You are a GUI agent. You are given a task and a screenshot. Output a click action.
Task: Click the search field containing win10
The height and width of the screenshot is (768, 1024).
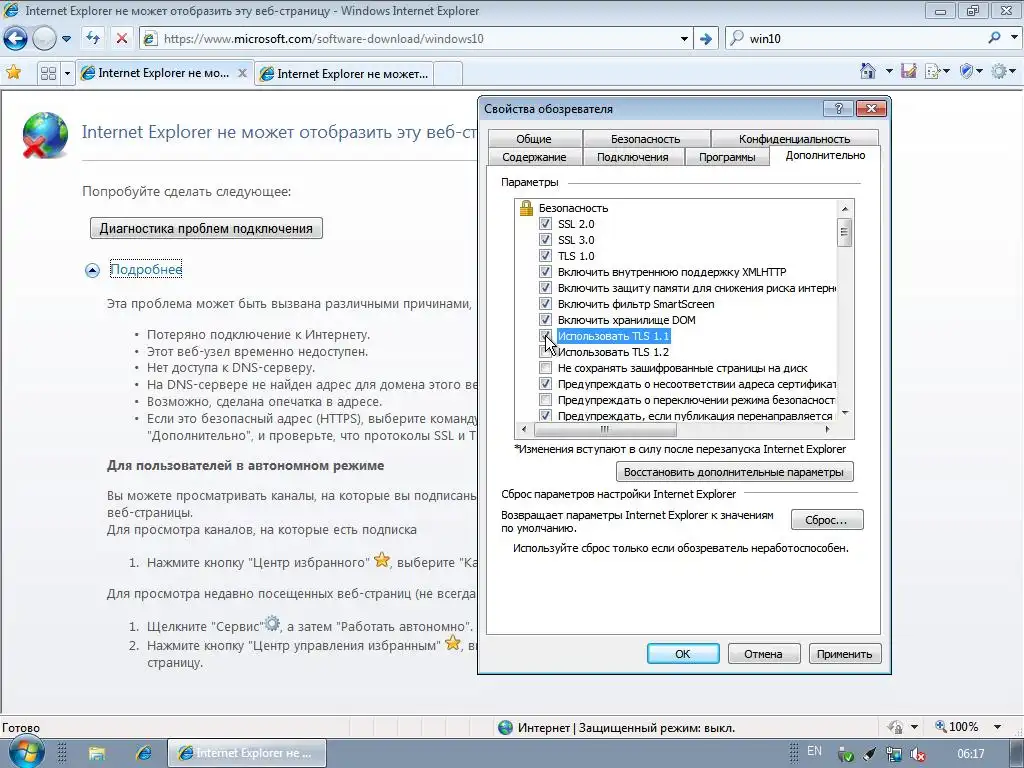(x=863, y=38)
